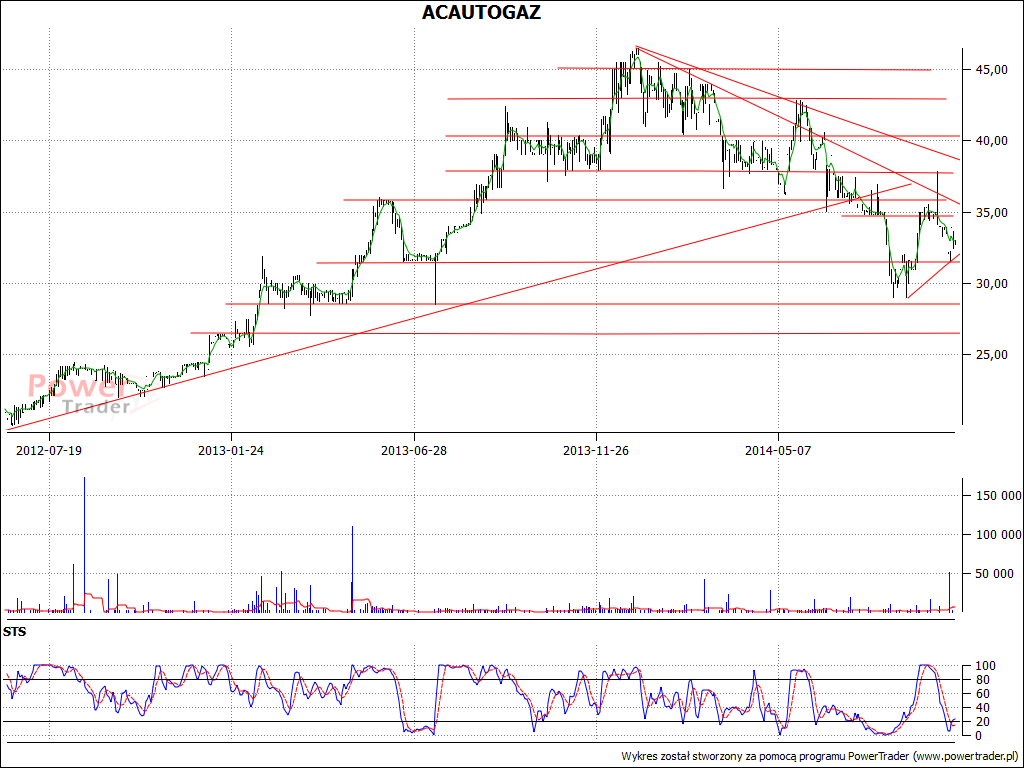This screenshot has height=768, width=1024.
Task: Select the 35,00 price axis label
Action: [991, 213]
